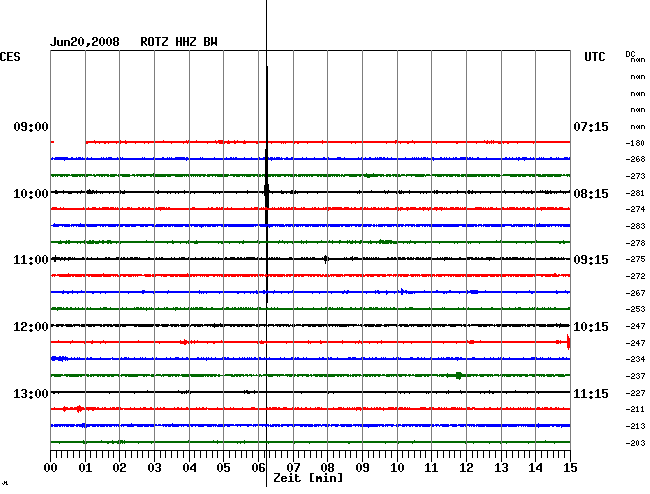Click the 10:15 UTC time label
650x494 pixels.
click(591, 327)
